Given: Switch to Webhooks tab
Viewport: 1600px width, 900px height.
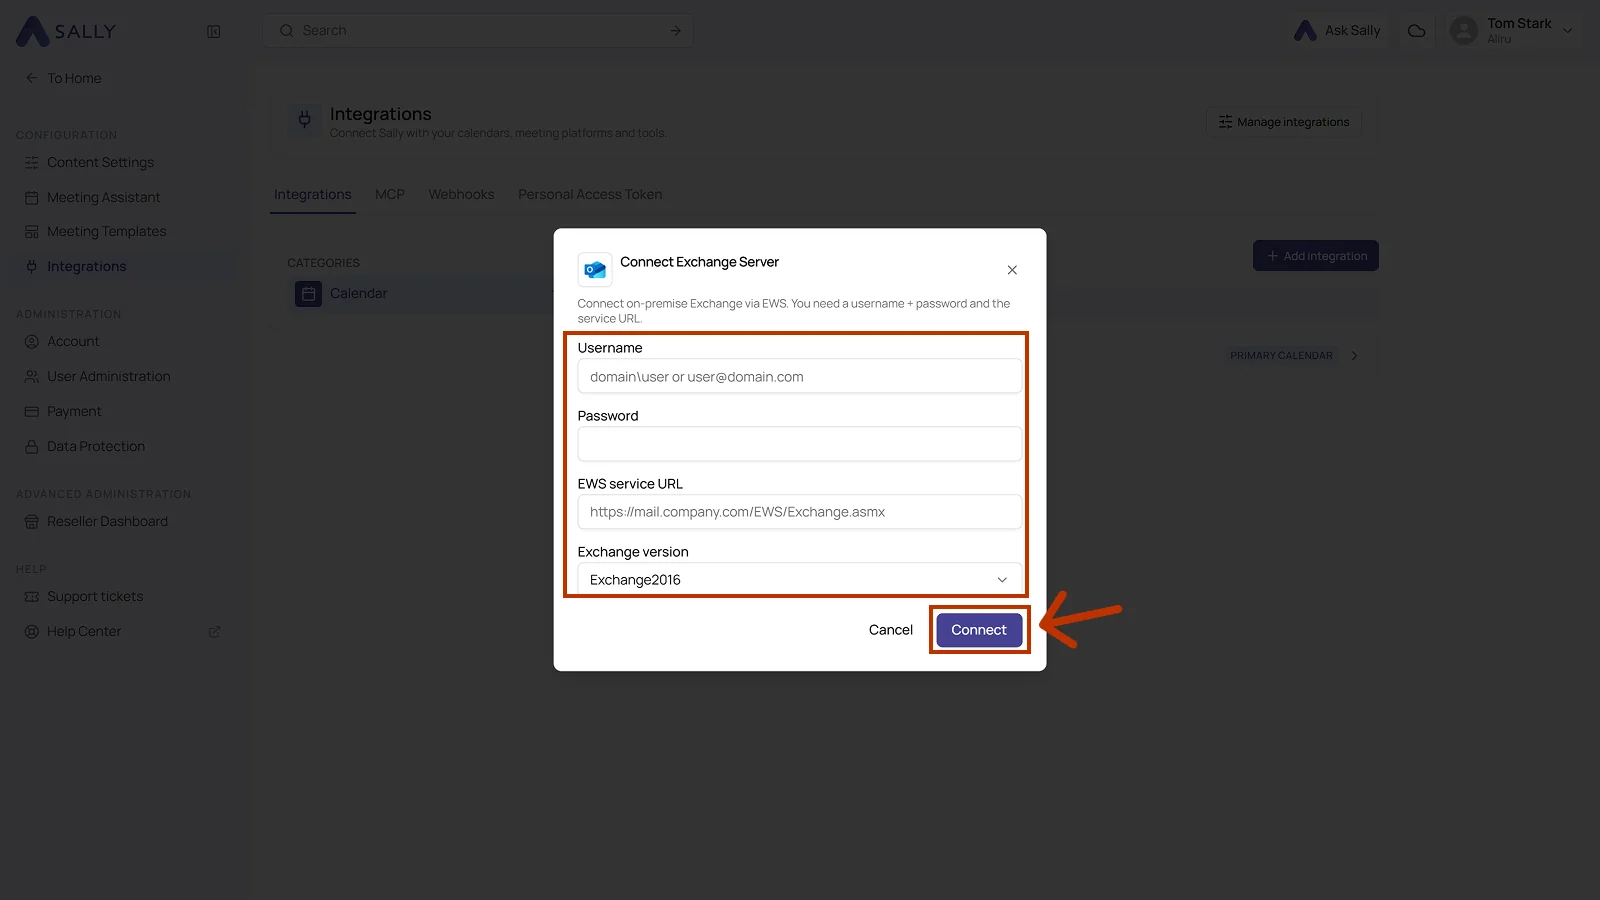Looking at the screenshot, I should pyautogui.click(x=461, y=195).
